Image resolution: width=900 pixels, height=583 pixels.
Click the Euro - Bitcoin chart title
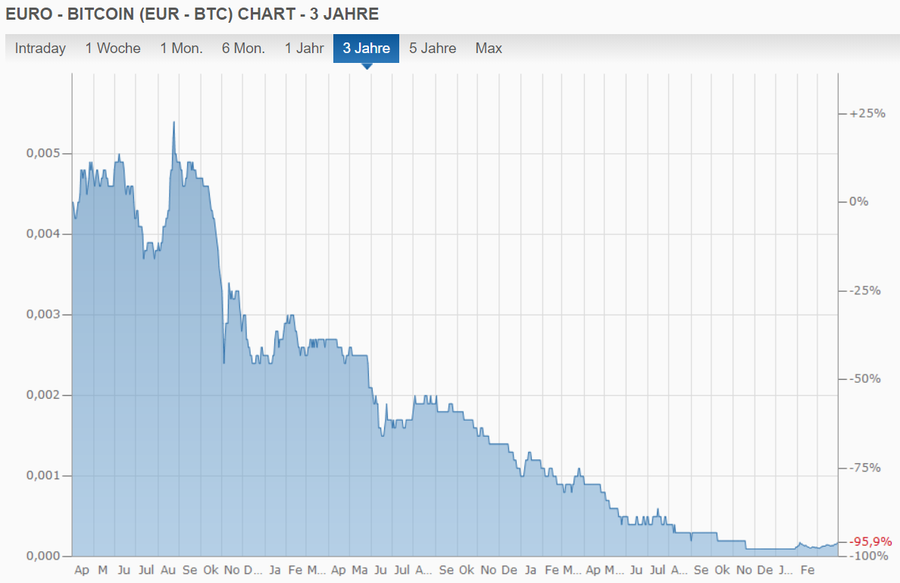(x=193, y=14)
